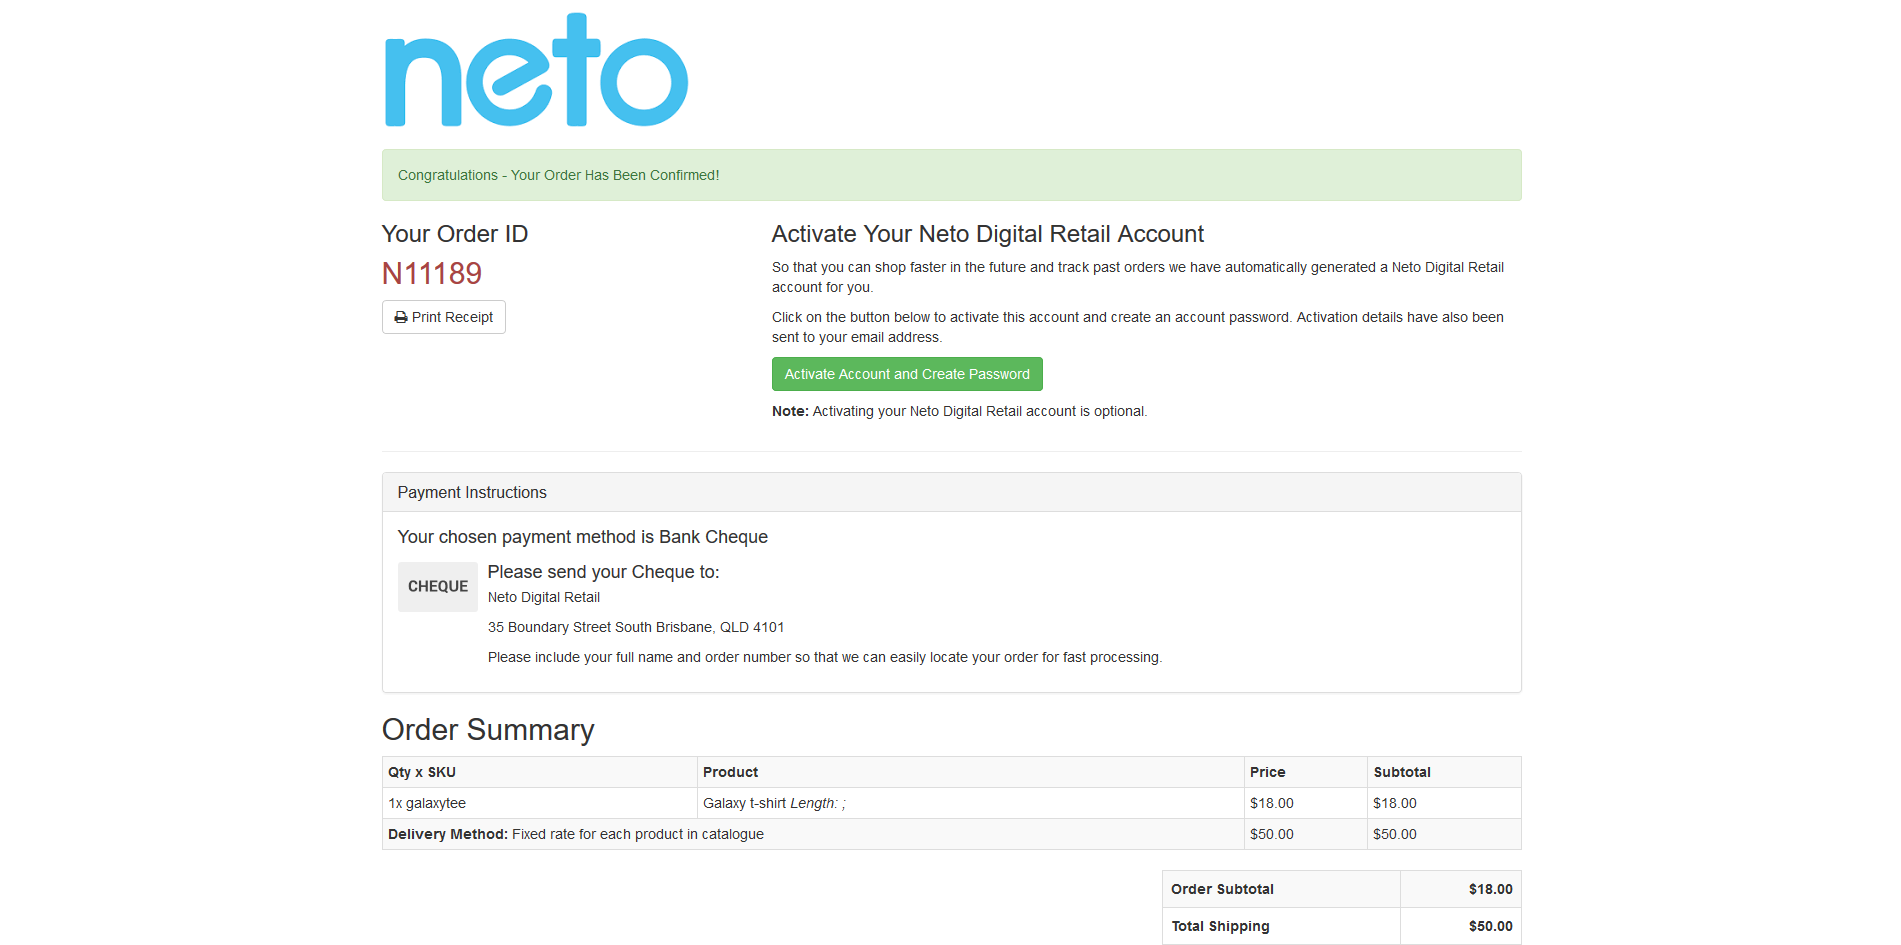
Task: Click the Total Shipping label
Action: (x=1221, y=926)
